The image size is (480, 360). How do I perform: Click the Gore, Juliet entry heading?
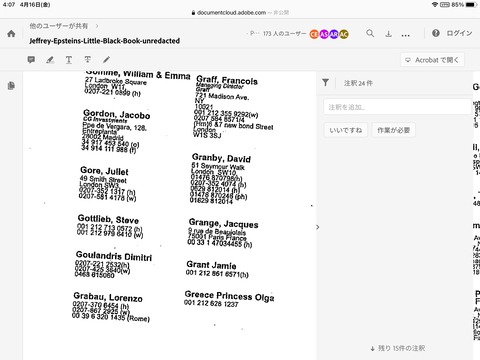[x=104, y=171]
